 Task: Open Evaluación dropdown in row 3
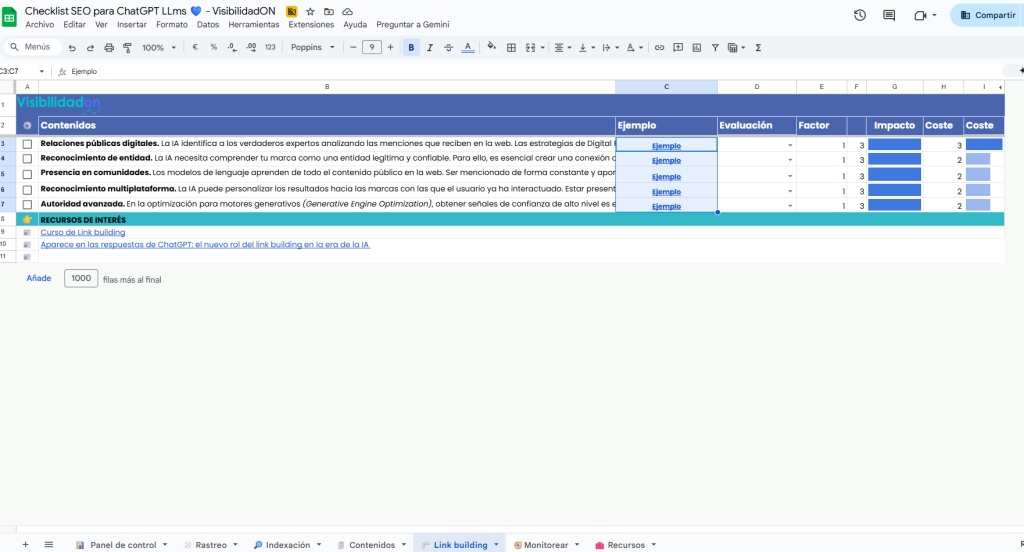(x=790, y=146)
